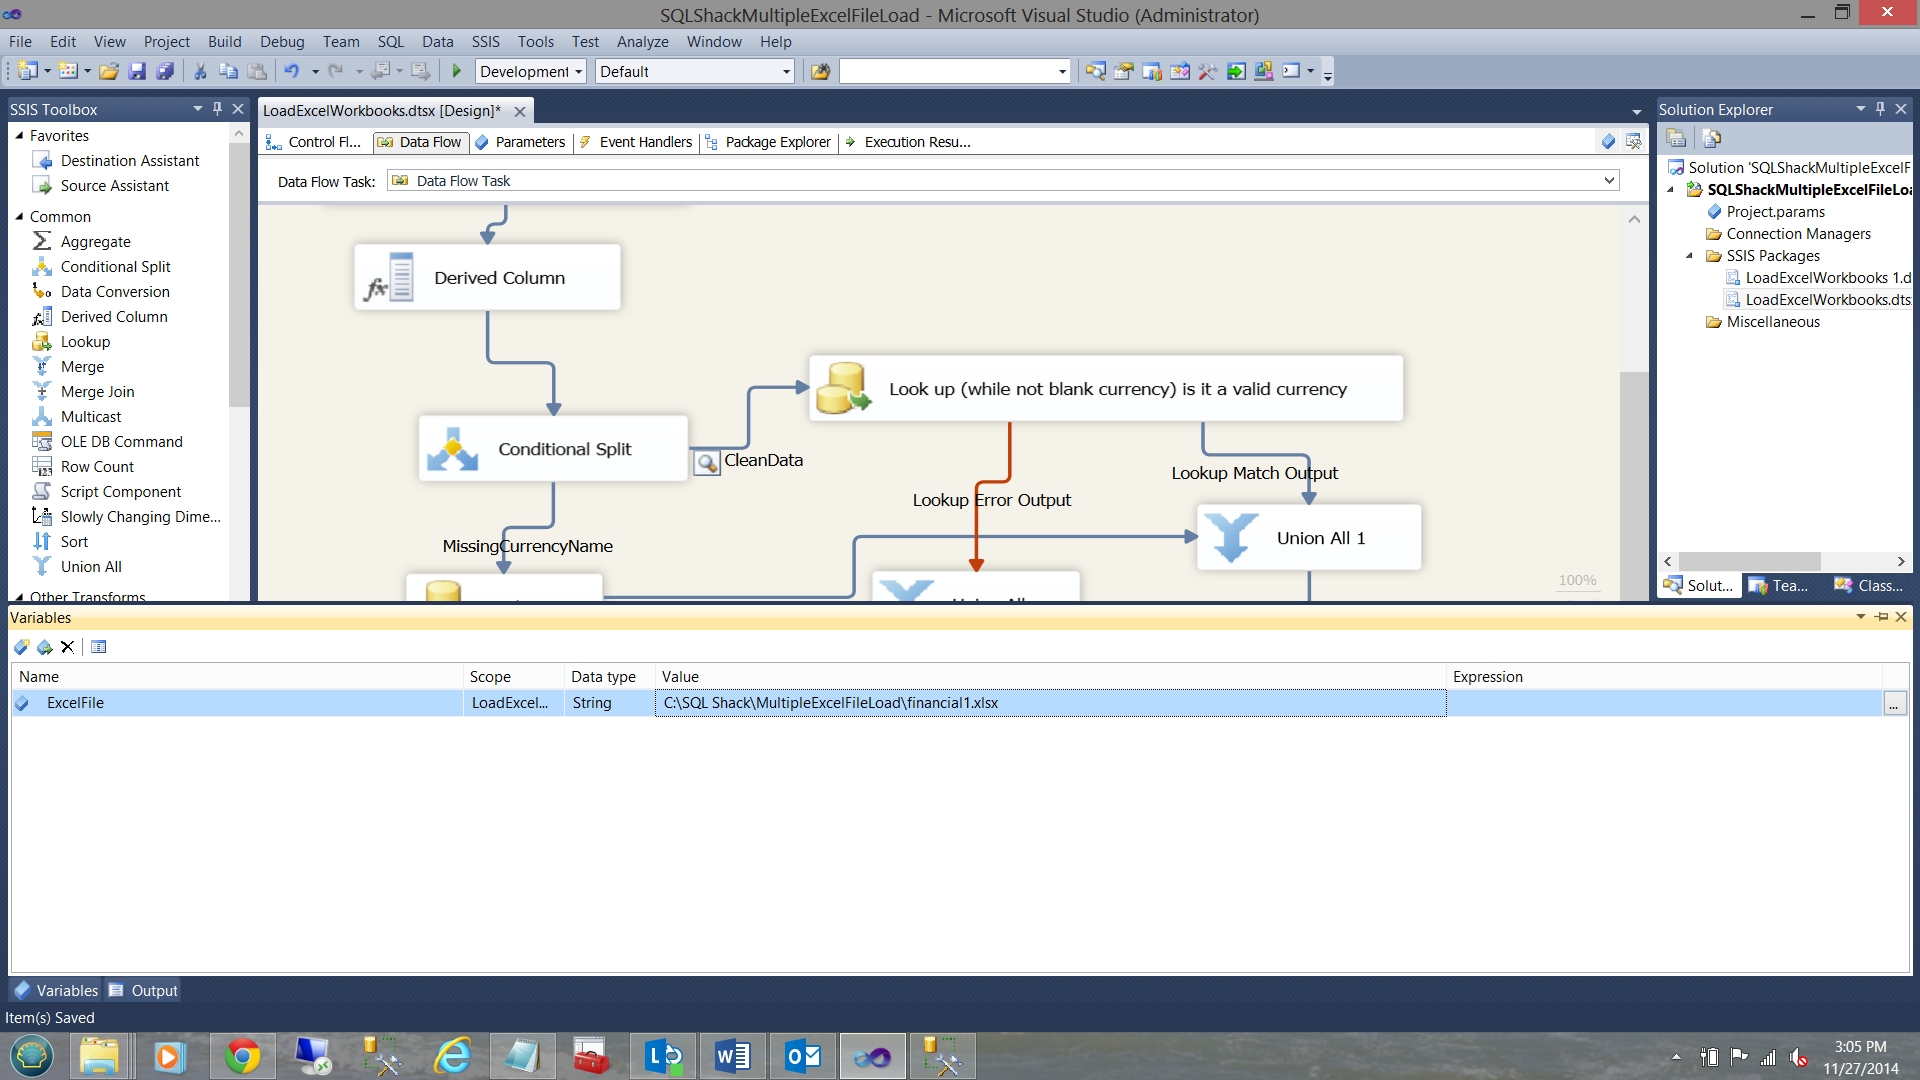Click the Expression ellipsis button for ExcelFile
1920x1080 pixels.
point(1894,703)
